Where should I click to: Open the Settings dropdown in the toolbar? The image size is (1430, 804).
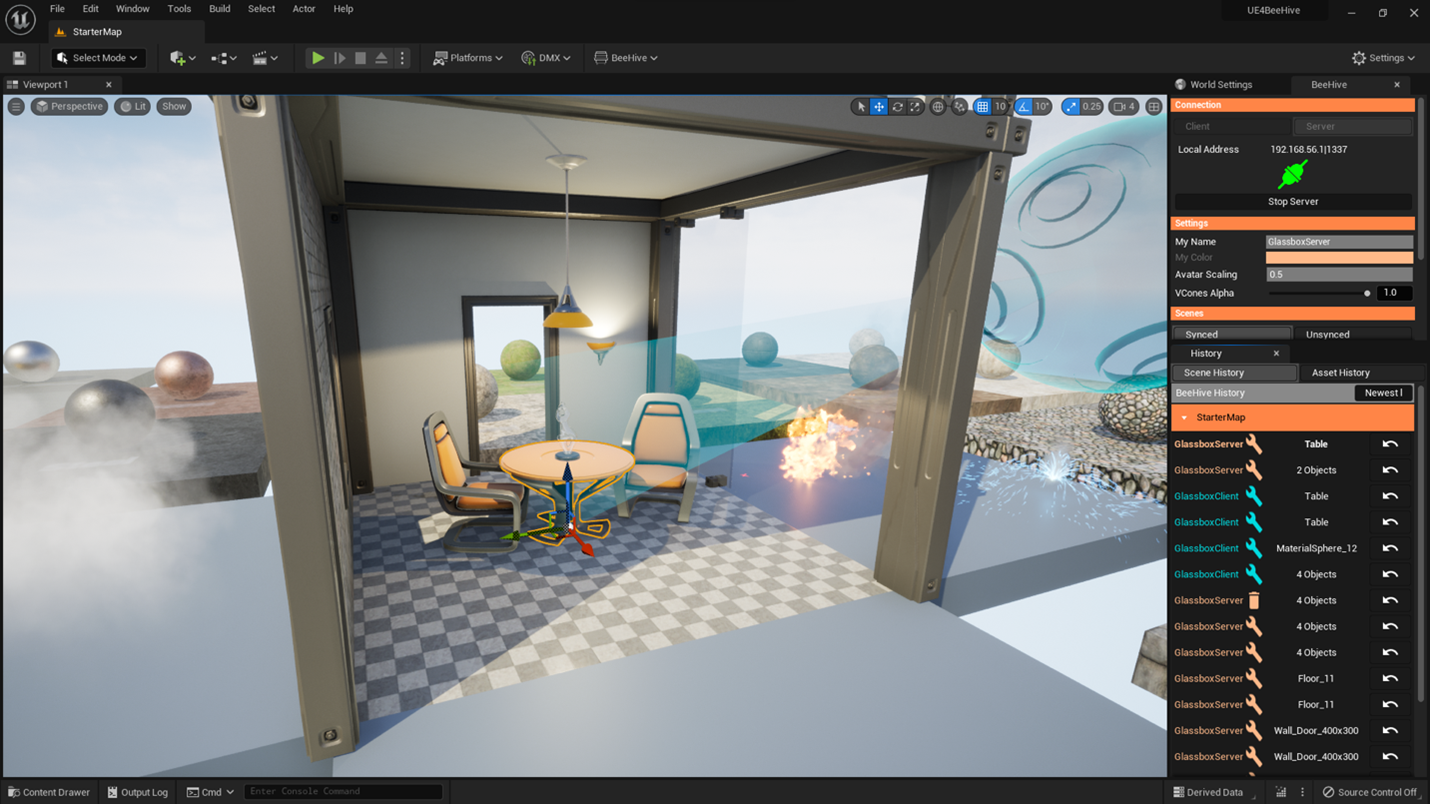point(1383,58)
